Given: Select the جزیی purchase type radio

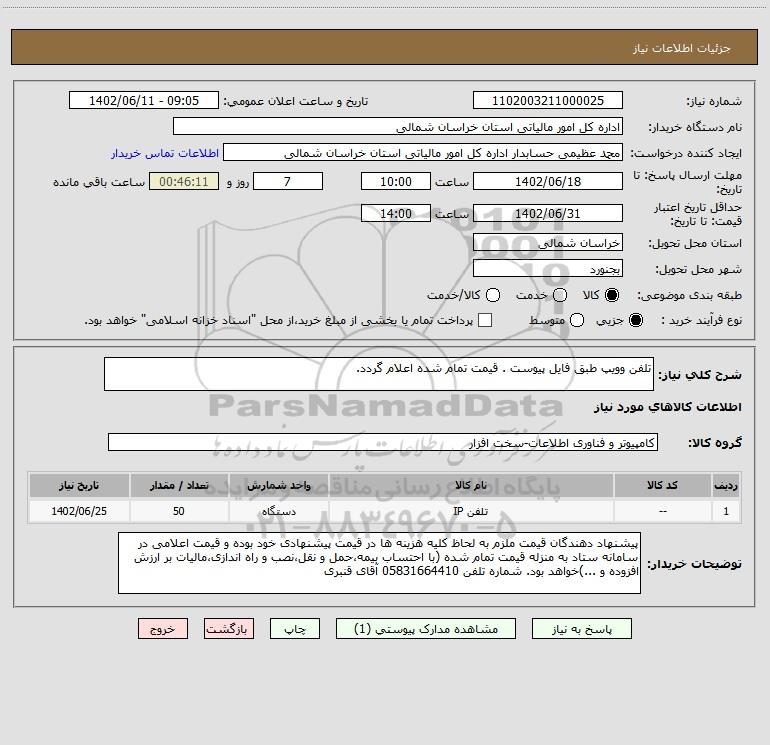Looking at the screenshot, I should tap(636, 320).
